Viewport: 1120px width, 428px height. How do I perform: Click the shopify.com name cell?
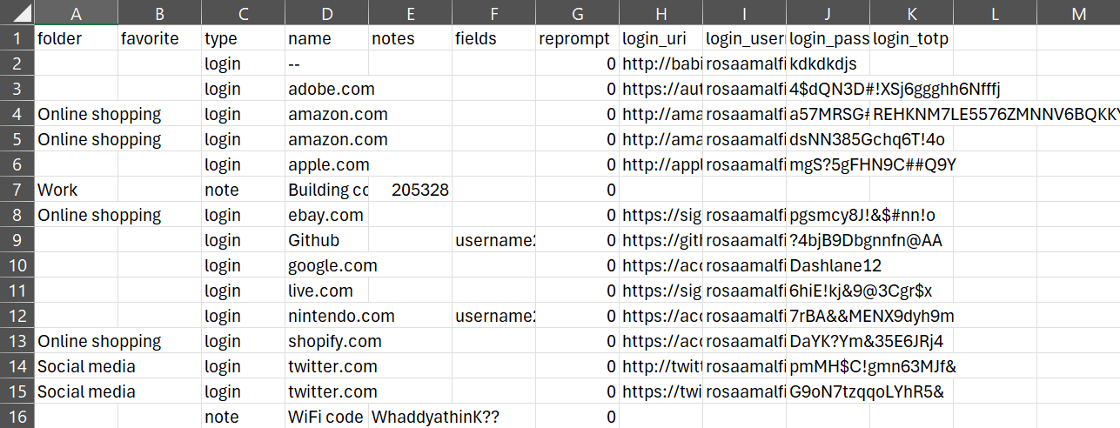point(326,341)
